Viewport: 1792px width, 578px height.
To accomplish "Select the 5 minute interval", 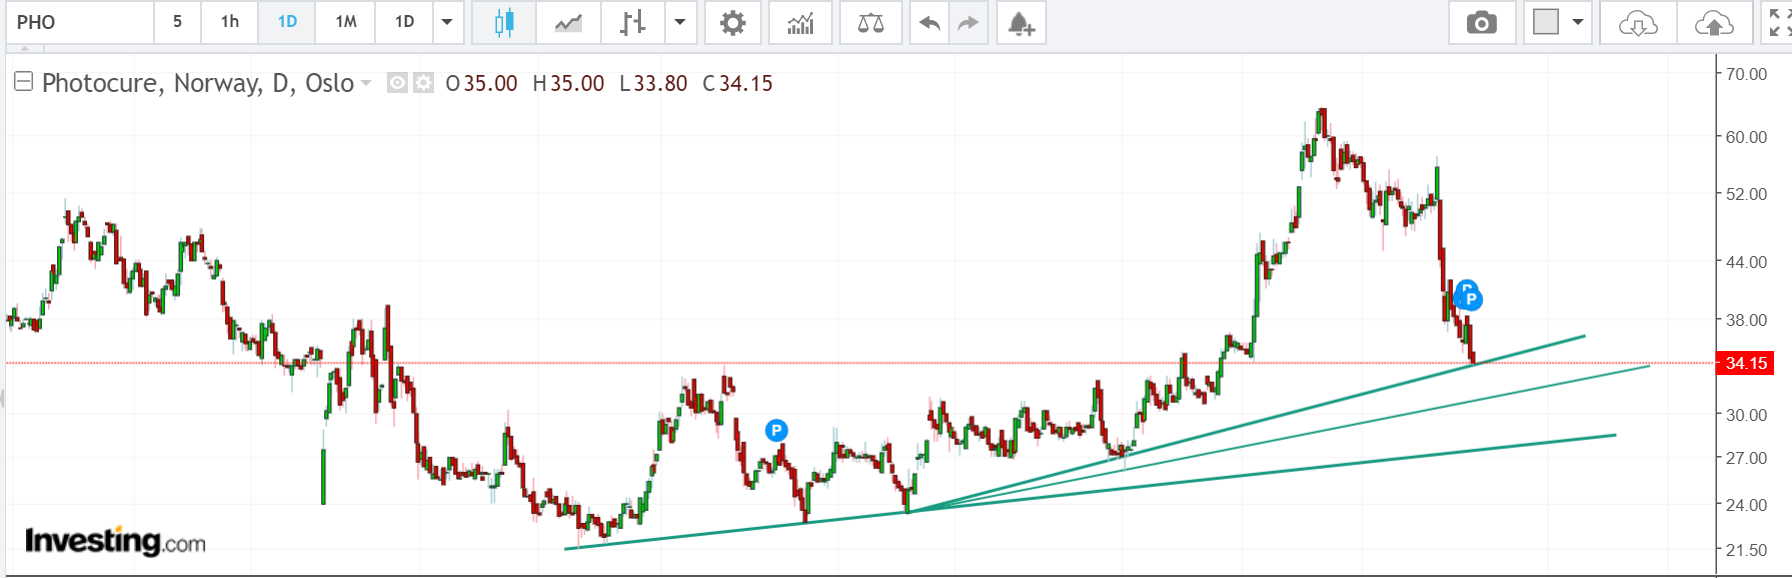I will point(177,22).
